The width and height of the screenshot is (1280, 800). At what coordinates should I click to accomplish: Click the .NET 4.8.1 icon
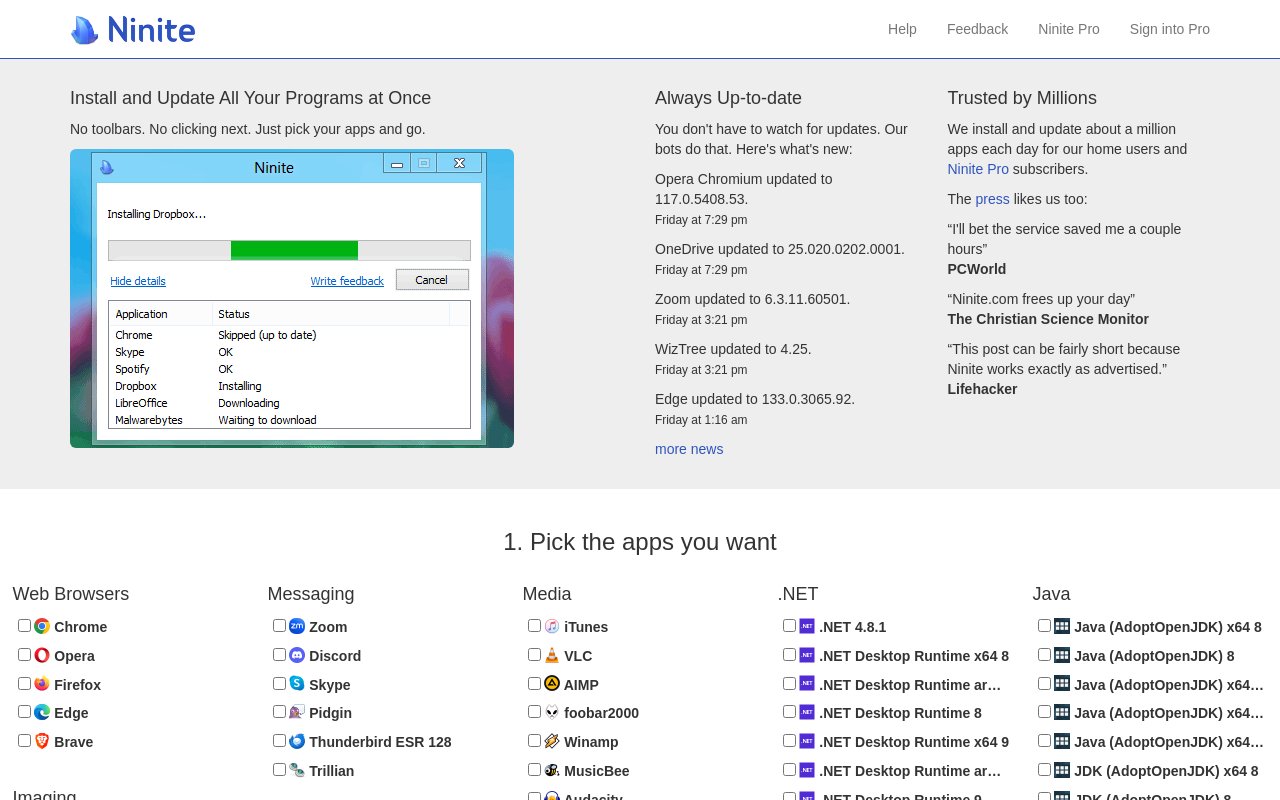tap(807, 626)
